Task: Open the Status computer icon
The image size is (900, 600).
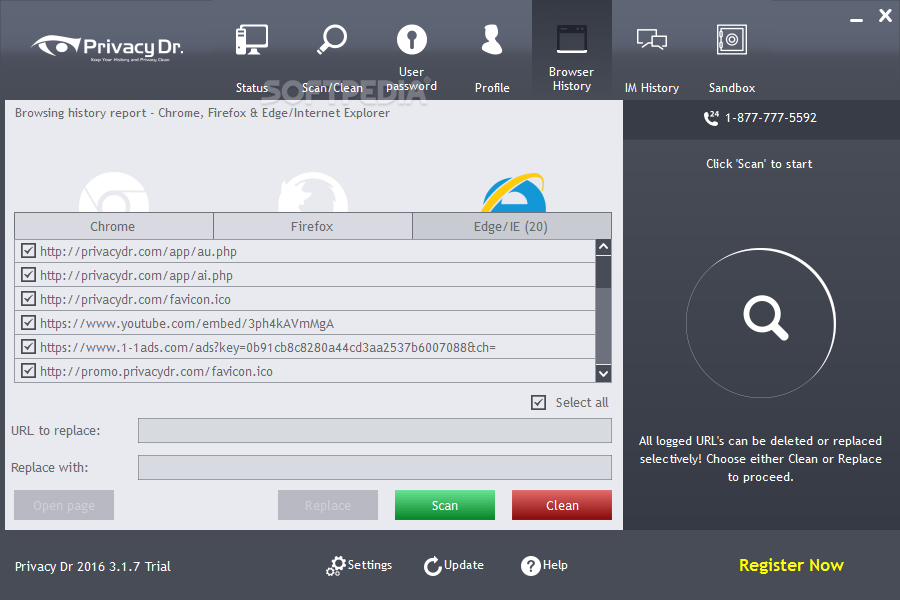Action: point(251,40)
